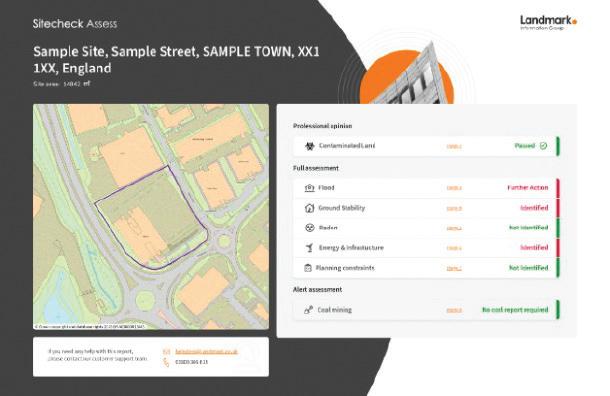Click the Contaminated Land biohazard icon
Viewport: 610px width, 396px height.
tap(310, 146)
